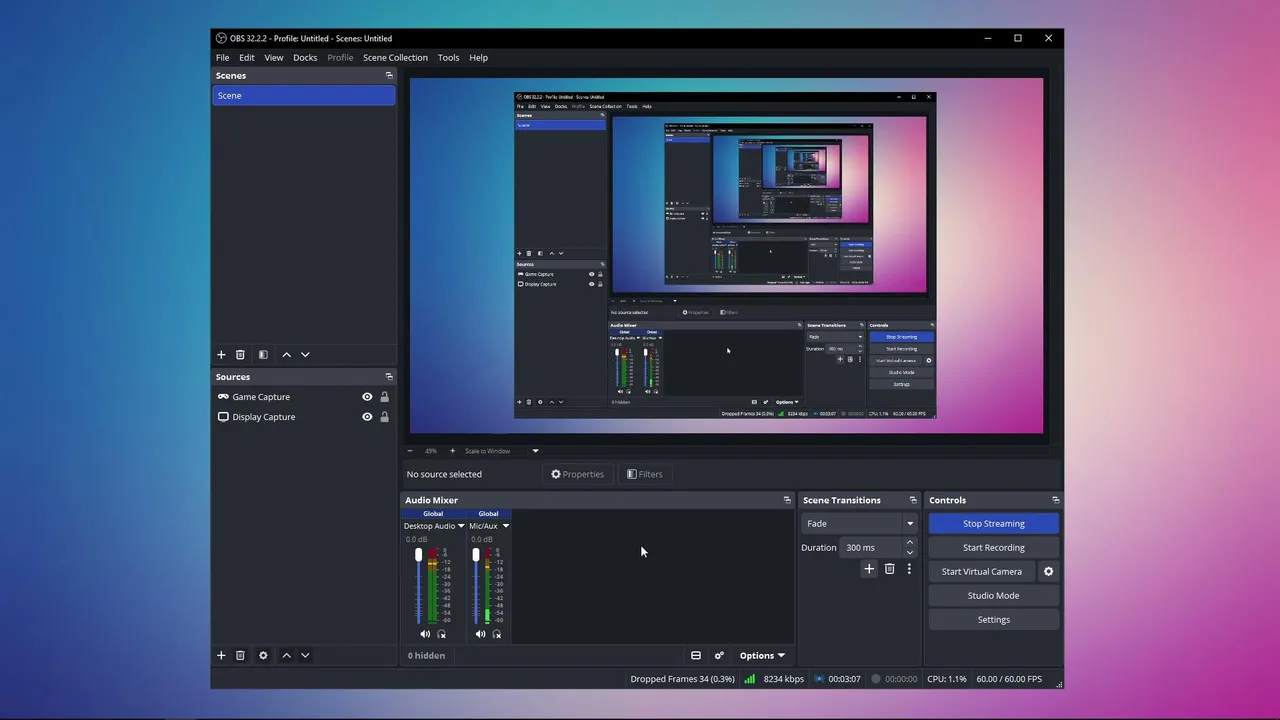Open OBS Settings from Controls

pyautogui.click(x=993, y=620)
